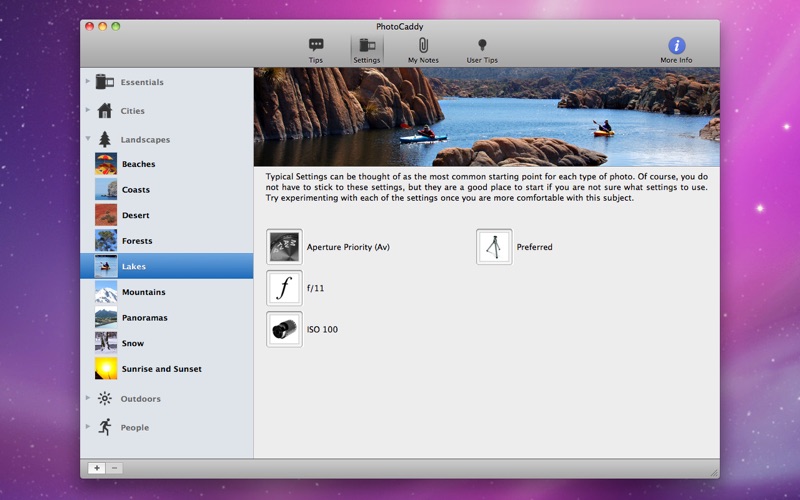Expand the Outdoors disclosure triangle
The height and width of the screenshot is (500, 800).
88,397
